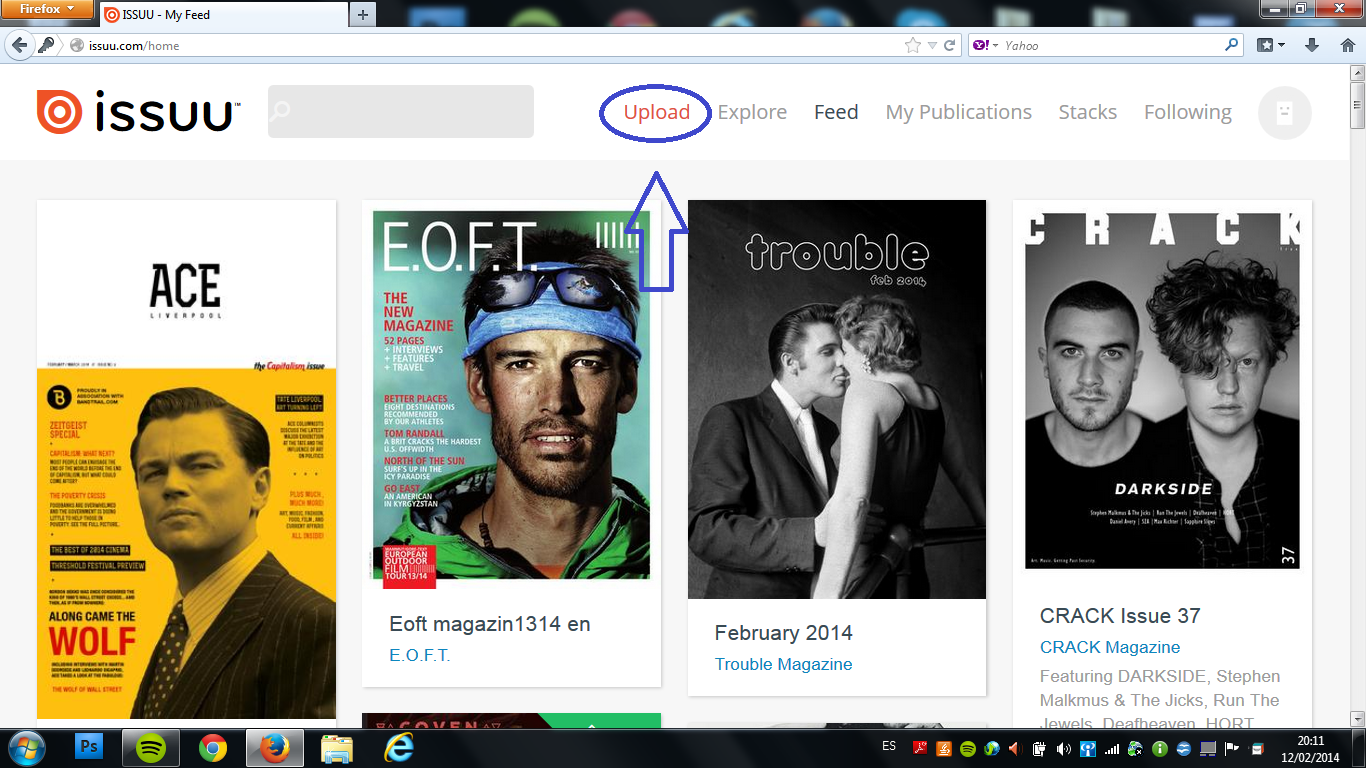Image resolution: width=1366 pixels, height=768 pixels.
Task: Bookmark this page with the star
Action: pos(912,45)
